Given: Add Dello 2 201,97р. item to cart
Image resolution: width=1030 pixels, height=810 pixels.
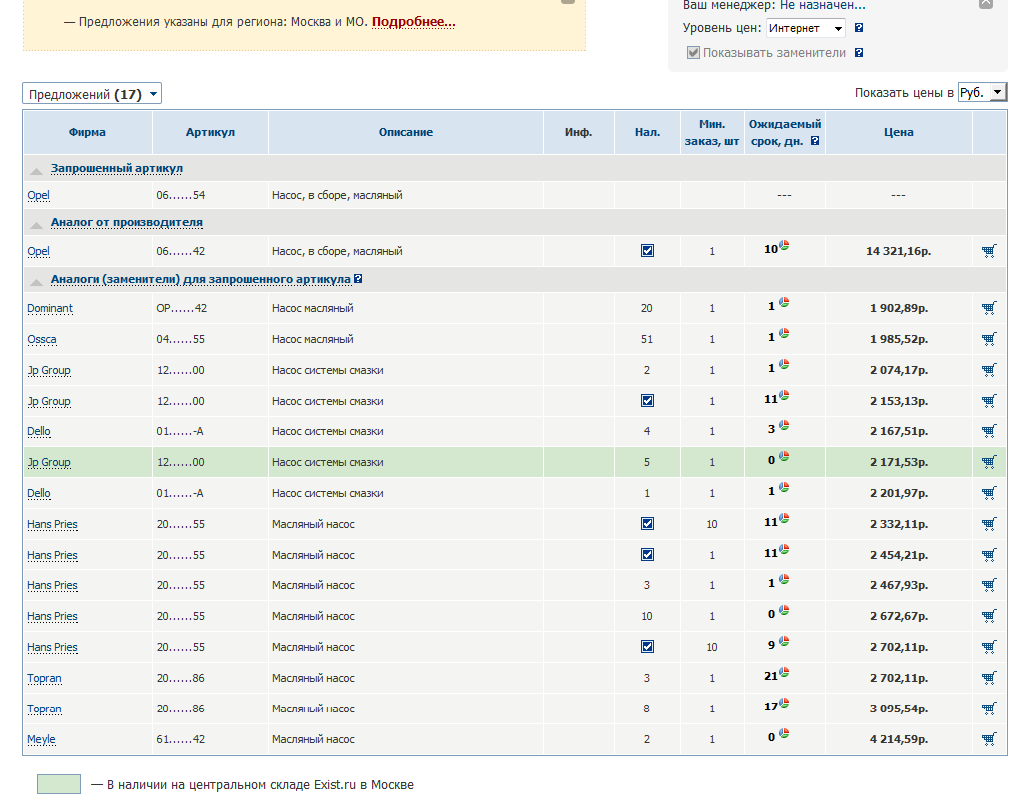Looking at the screenshot, I should (989, 493).
